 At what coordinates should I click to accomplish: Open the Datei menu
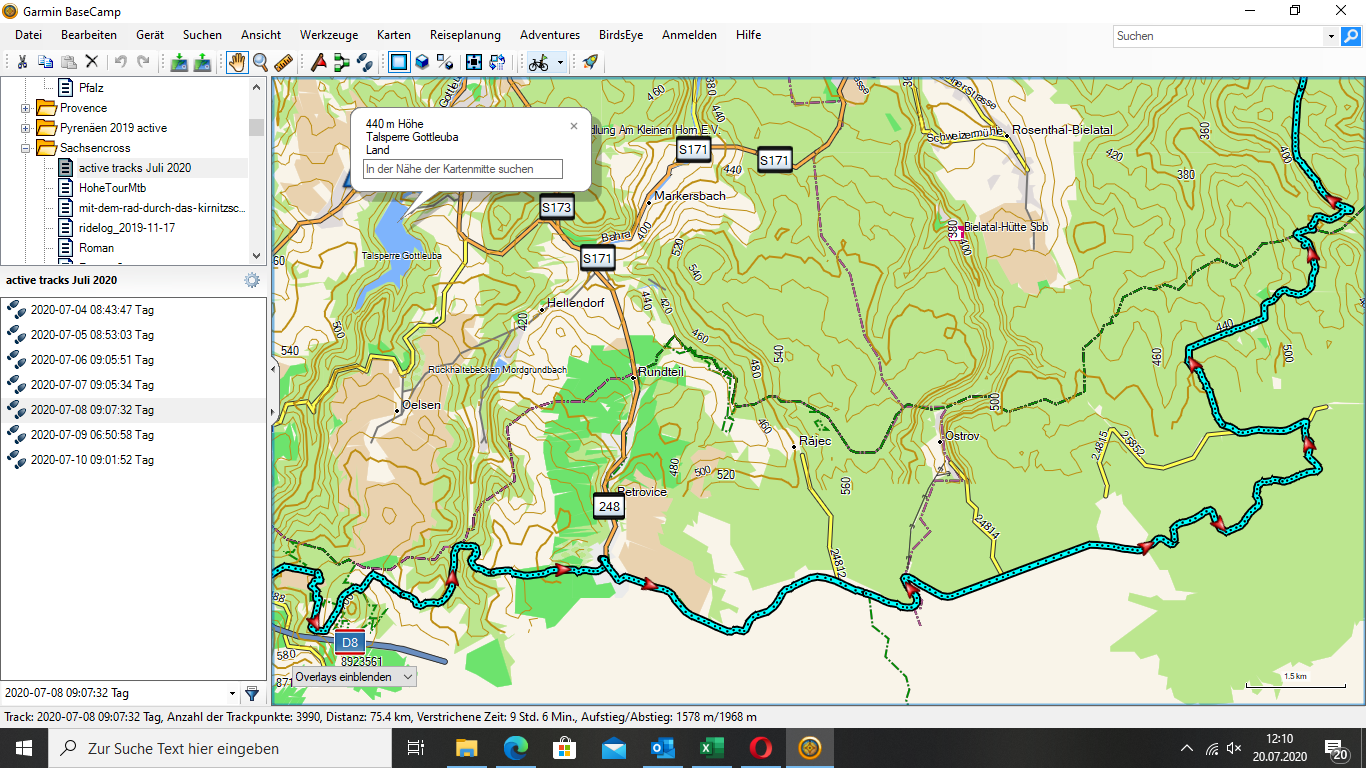(x=28, y=35)
